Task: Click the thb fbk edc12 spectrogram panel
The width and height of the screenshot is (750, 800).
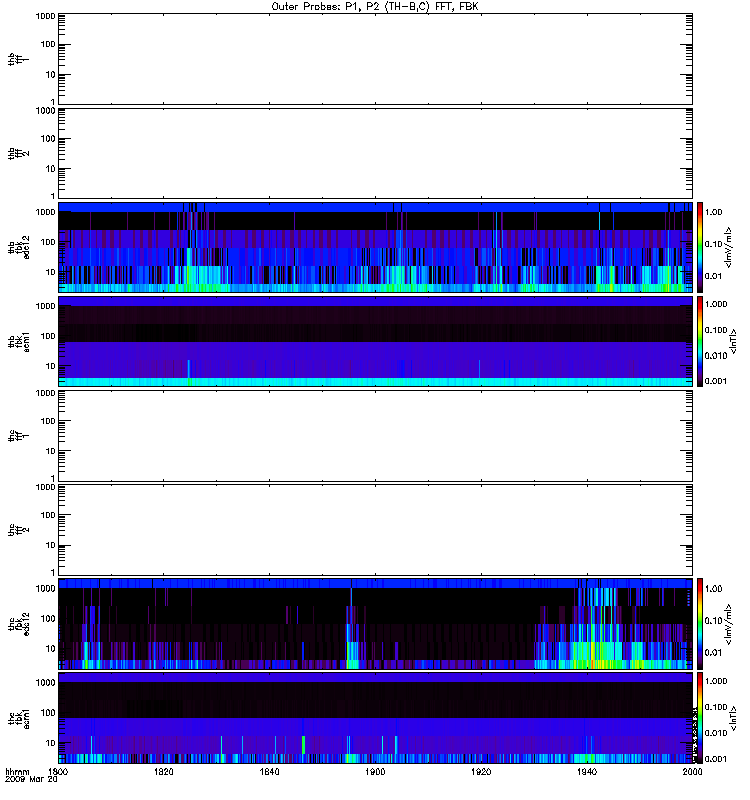Action: [x=376, y=247]
